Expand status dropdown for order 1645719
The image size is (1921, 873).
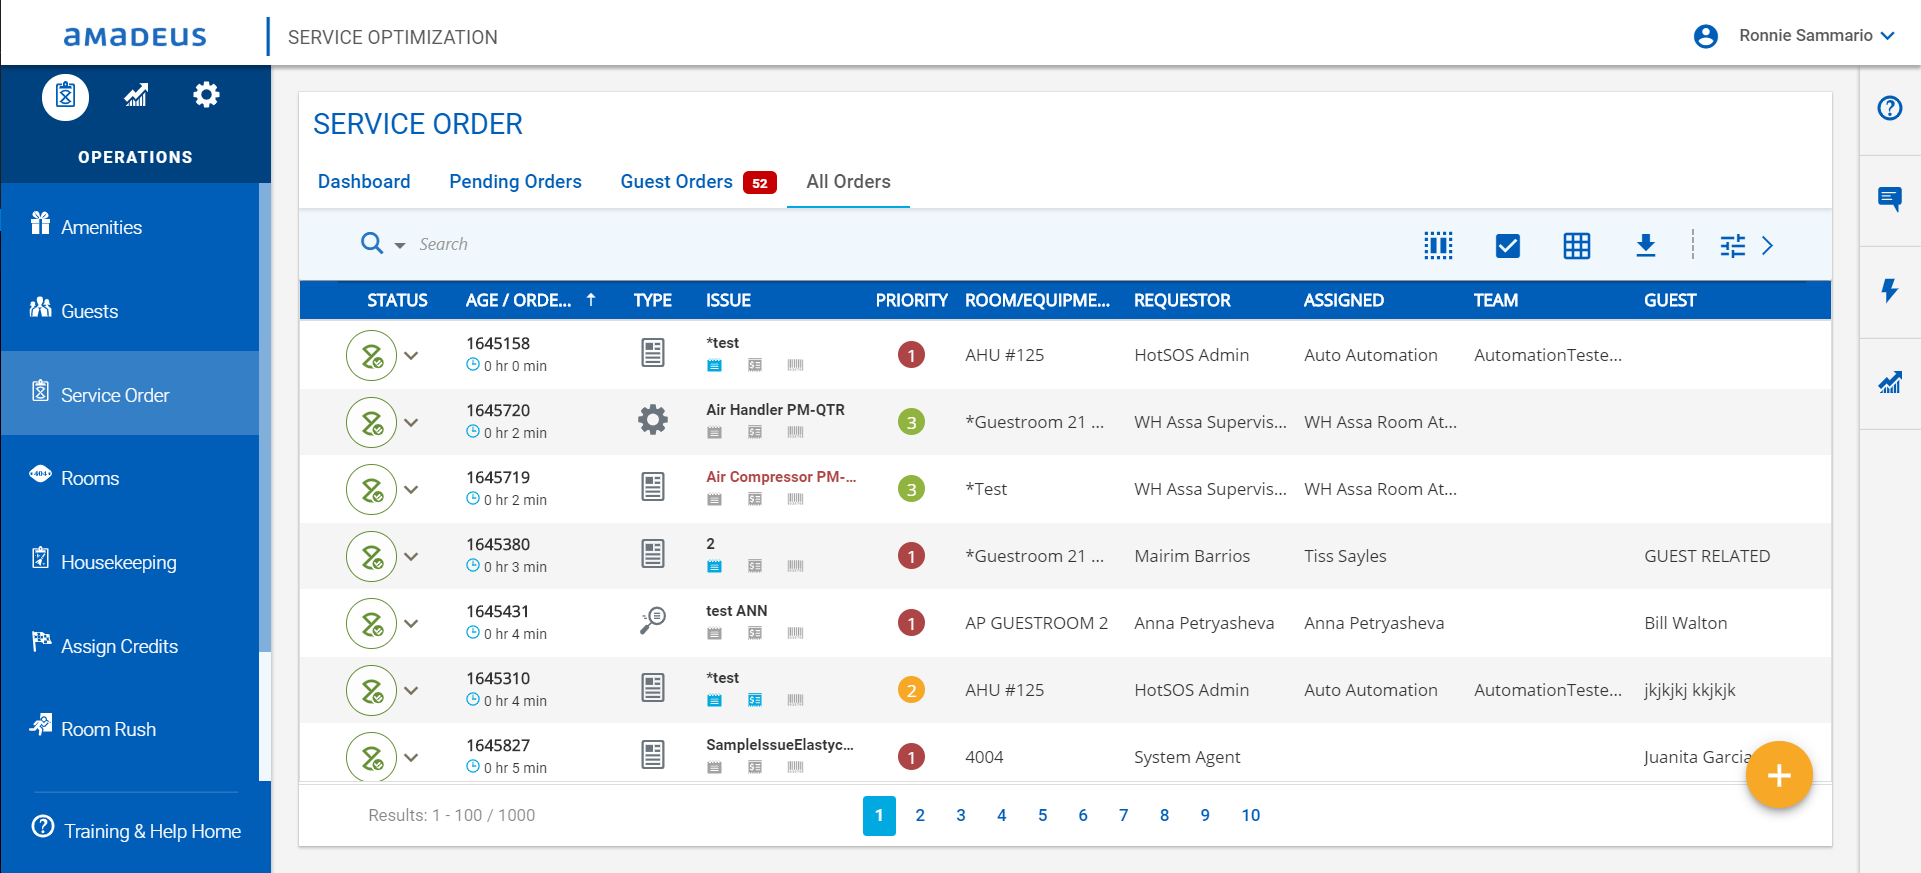click(x=411, y=489)
